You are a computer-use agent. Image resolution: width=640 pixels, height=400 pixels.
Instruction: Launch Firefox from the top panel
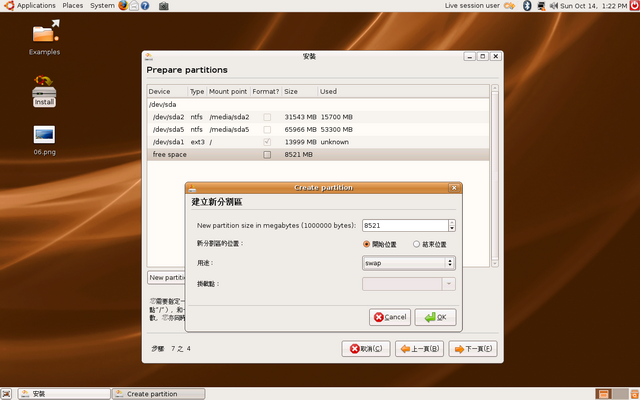click(x=123, y=5)
